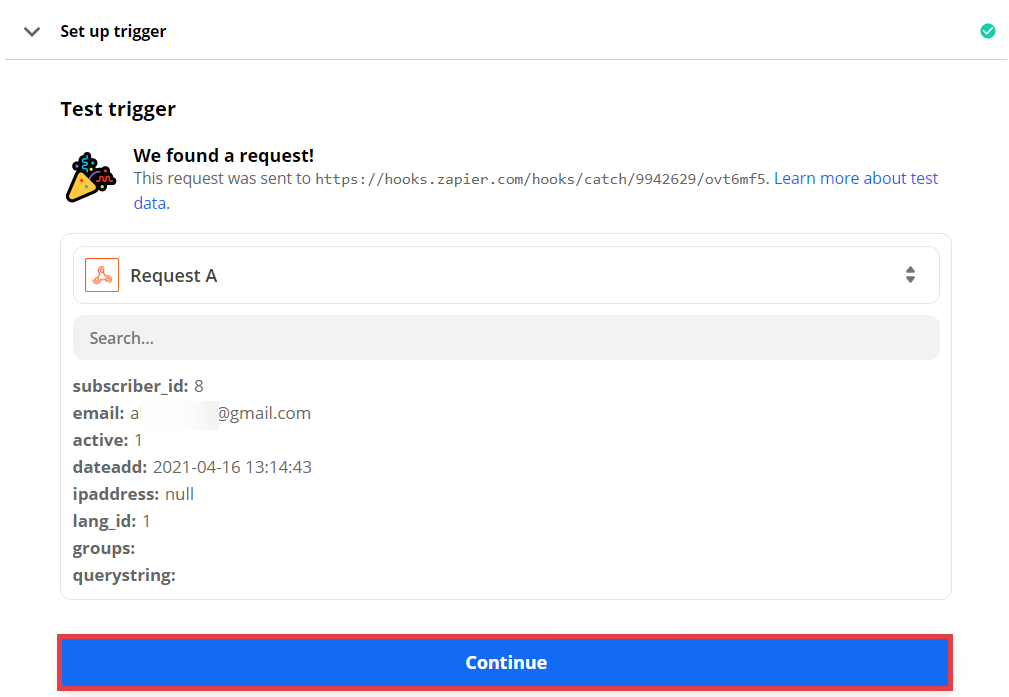The image size is (1009, 697).
Task: Click the Set up trigger section title
Action: click(113, 31)
